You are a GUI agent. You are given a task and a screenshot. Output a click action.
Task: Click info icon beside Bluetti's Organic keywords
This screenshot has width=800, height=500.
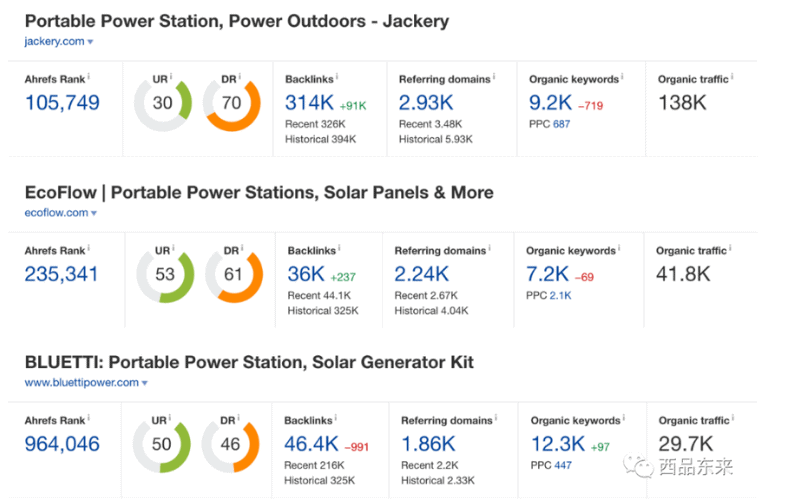623,418
